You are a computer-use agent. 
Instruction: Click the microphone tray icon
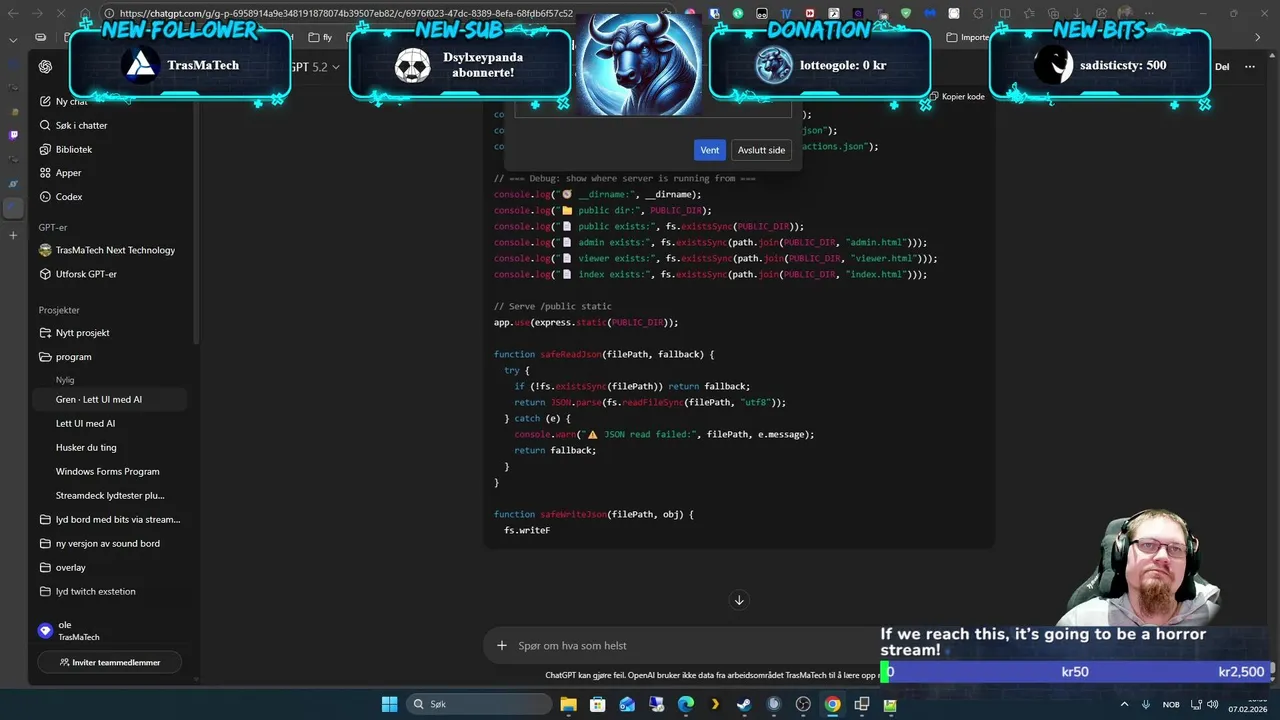1145,704
